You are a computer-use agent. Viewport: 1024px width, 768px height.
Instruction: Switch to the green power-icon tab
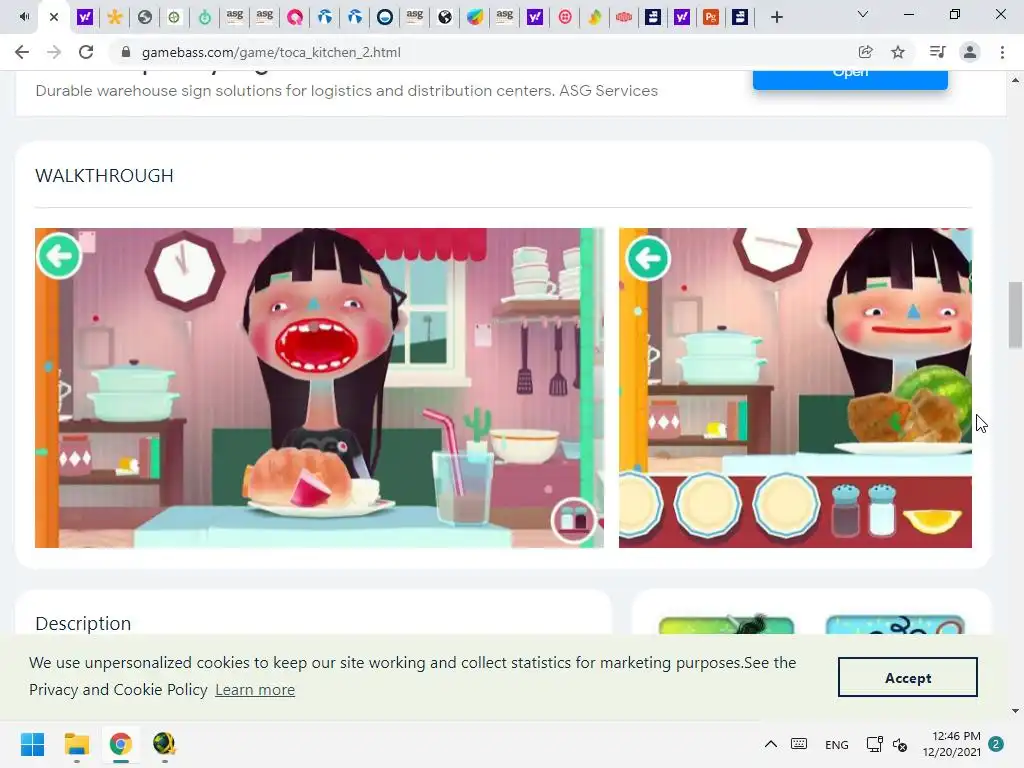[x=204, y=17]
